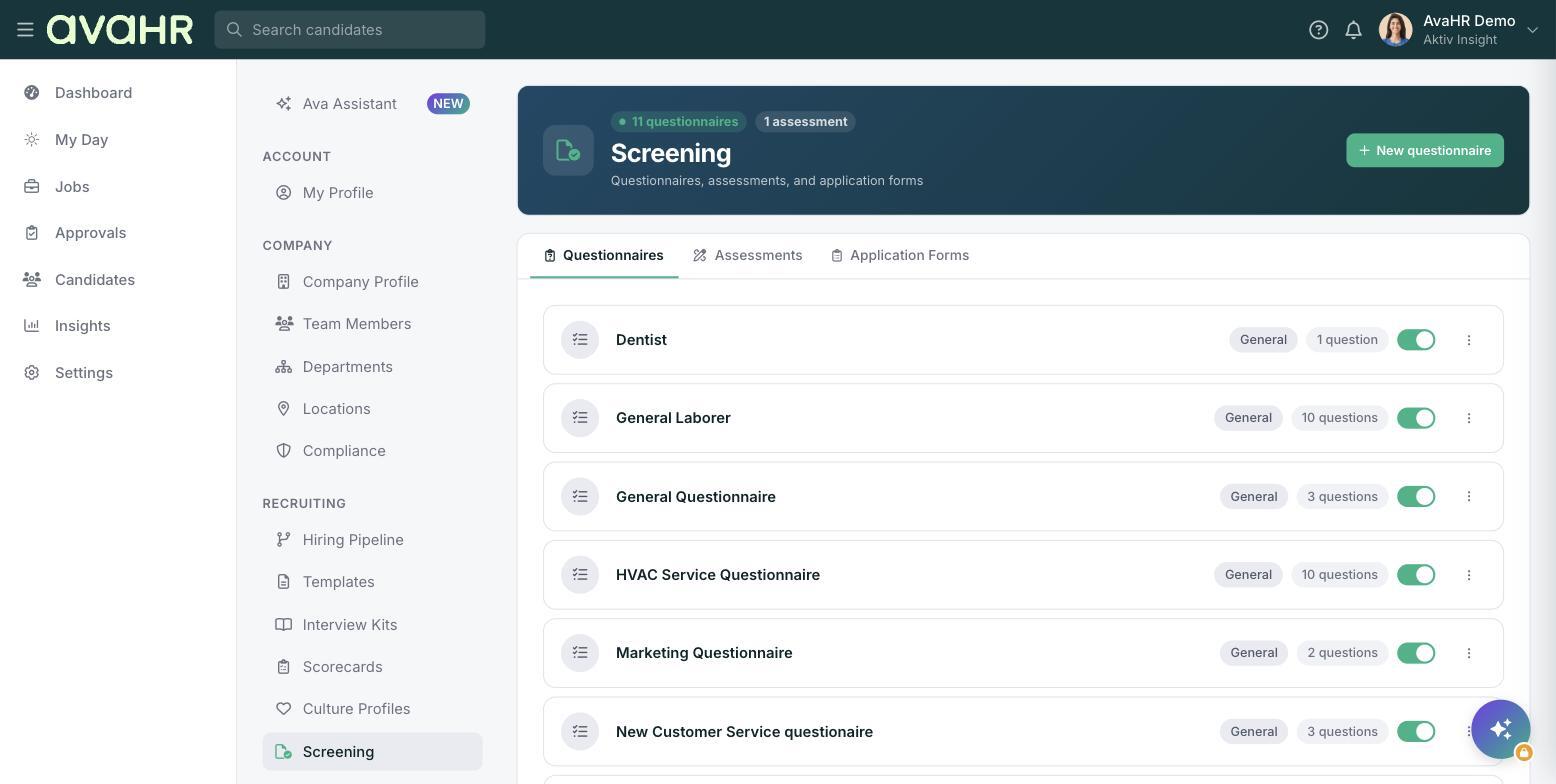This screenshot has height=784, width=1556.
Task: Switch to the Assessments tab
Action: 748,256
